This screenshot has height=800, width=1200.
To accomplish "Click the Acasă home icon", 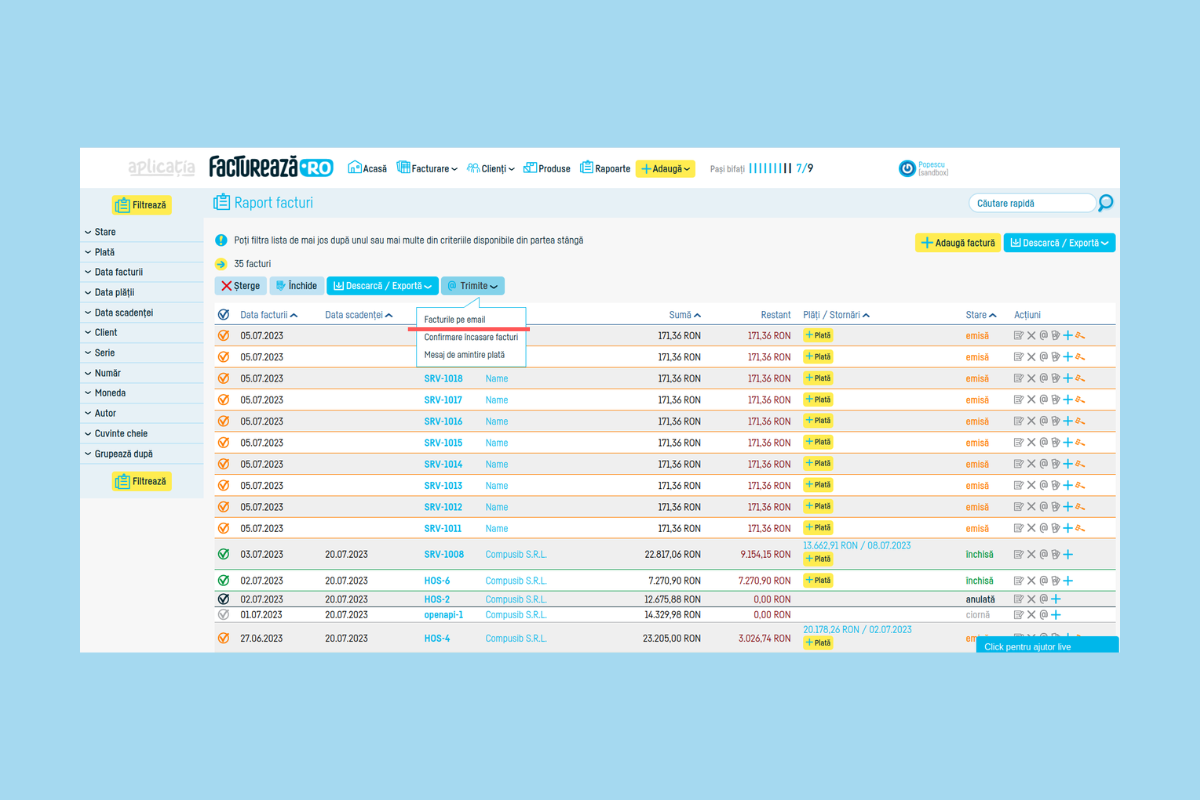I will 354,168.
